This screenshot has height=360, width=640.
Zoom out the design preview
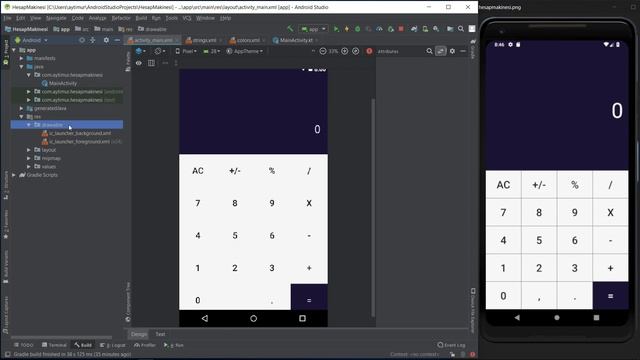coord(323,51)
